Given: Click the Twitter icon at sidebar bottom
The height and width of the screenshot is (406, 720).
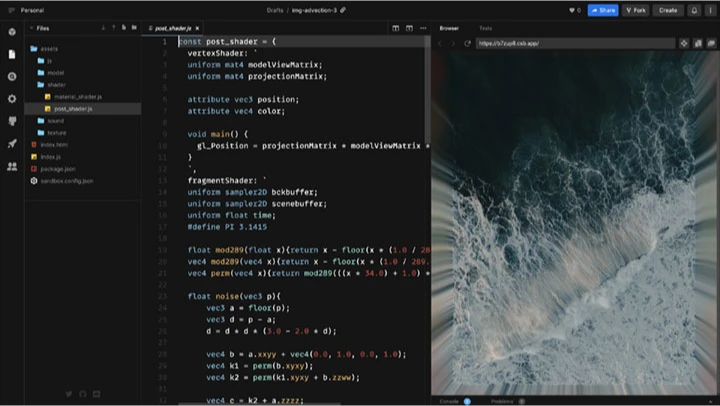Looking at the screenshot, I should [69, 394].
